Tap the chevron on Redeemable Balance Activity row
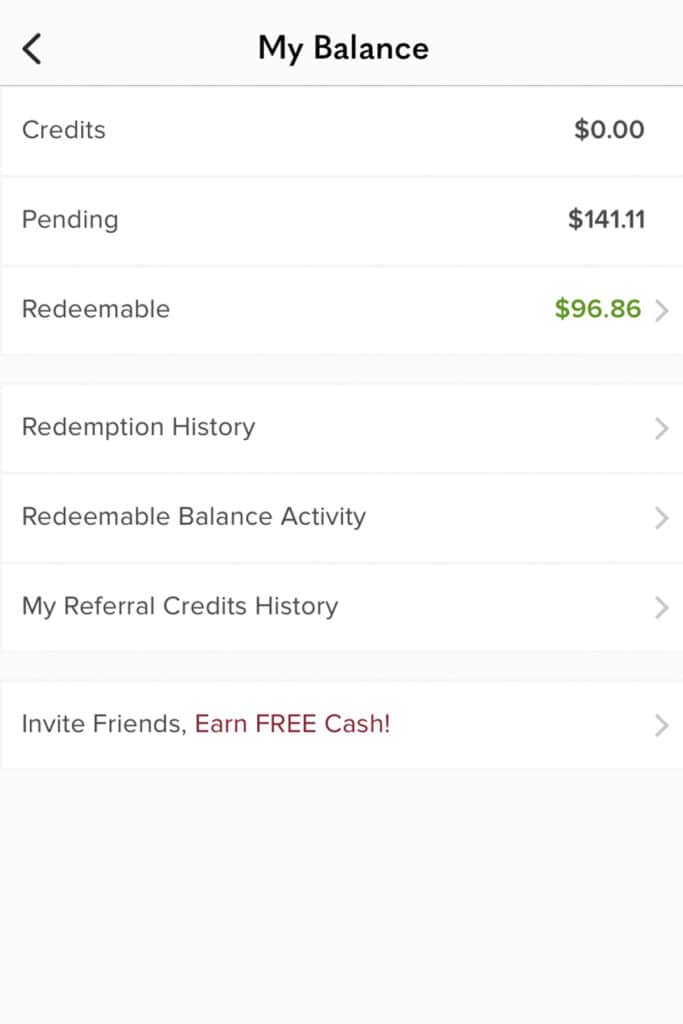This screenshot has height=1024, width=683. (661, 518)
